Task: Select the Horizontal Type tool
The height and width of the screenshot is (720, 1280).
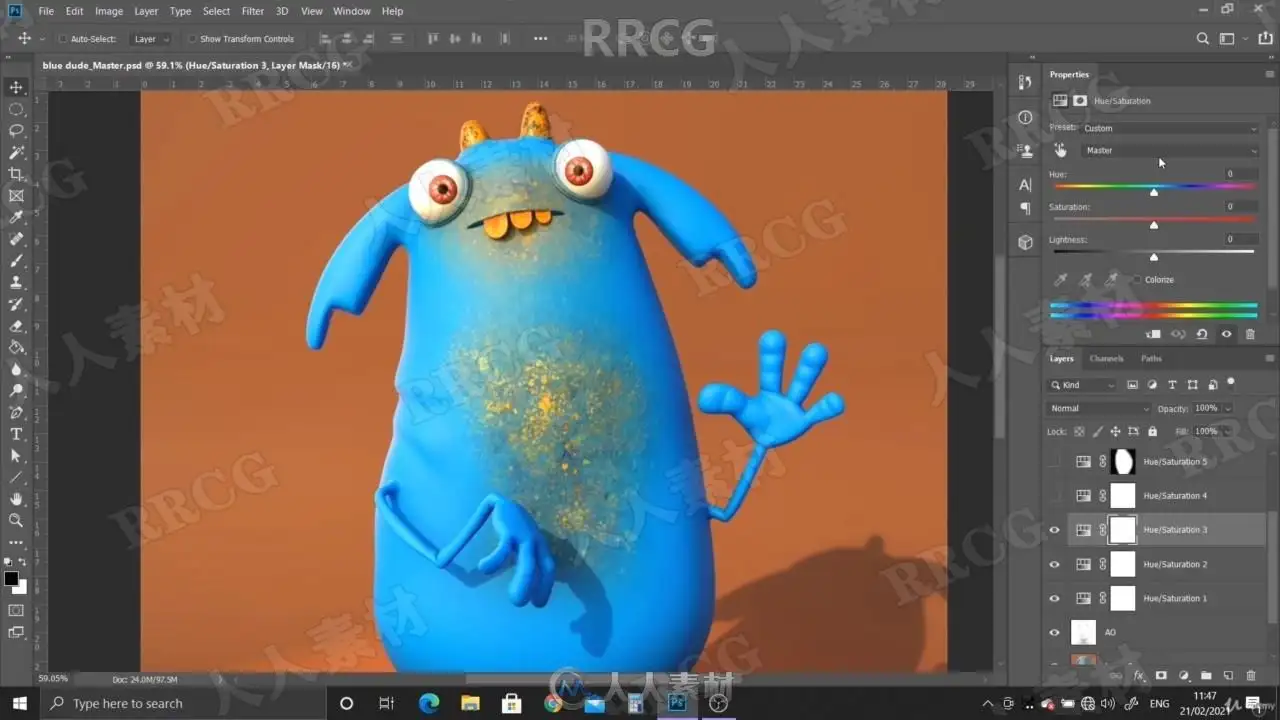Action: [x=16, y=434]
